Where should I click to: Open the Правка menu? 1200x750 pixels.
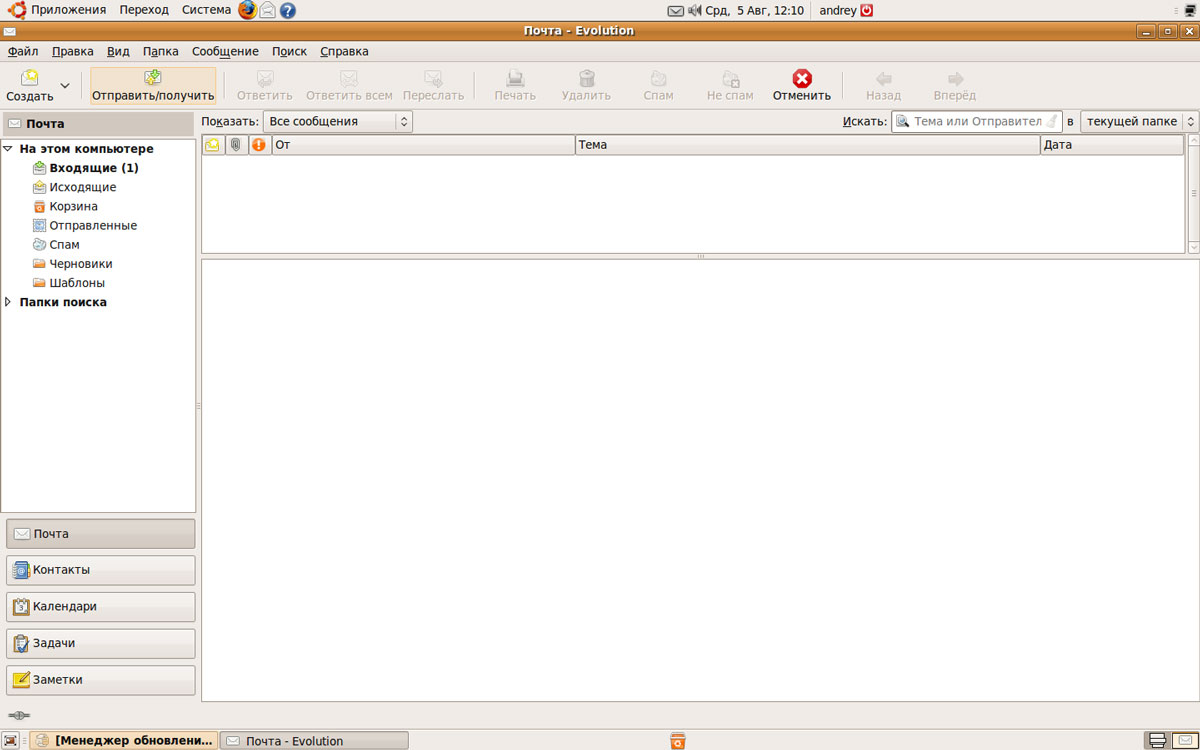73,51
